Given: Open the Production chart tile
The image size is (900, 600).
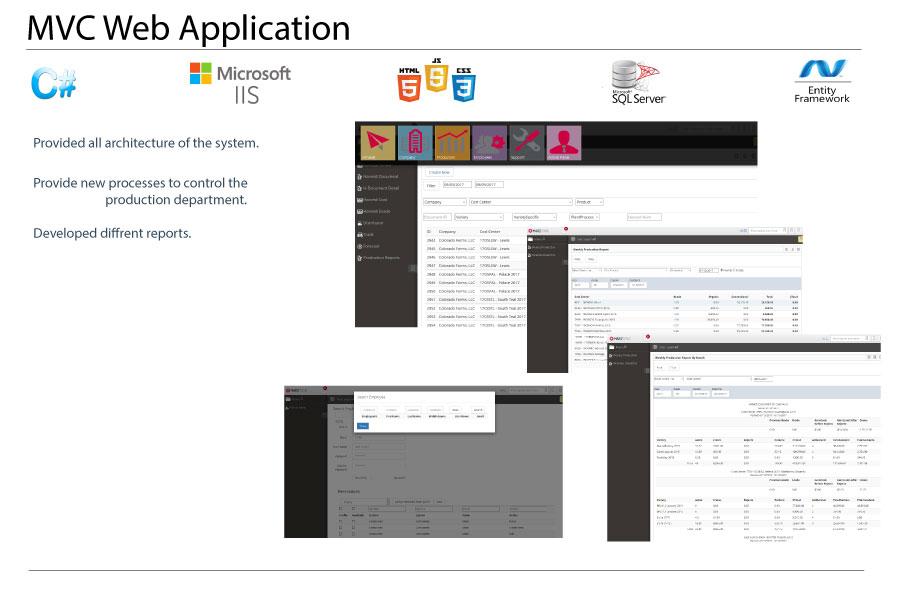Looking at the screenshot, I should click(x=452, y=144).
